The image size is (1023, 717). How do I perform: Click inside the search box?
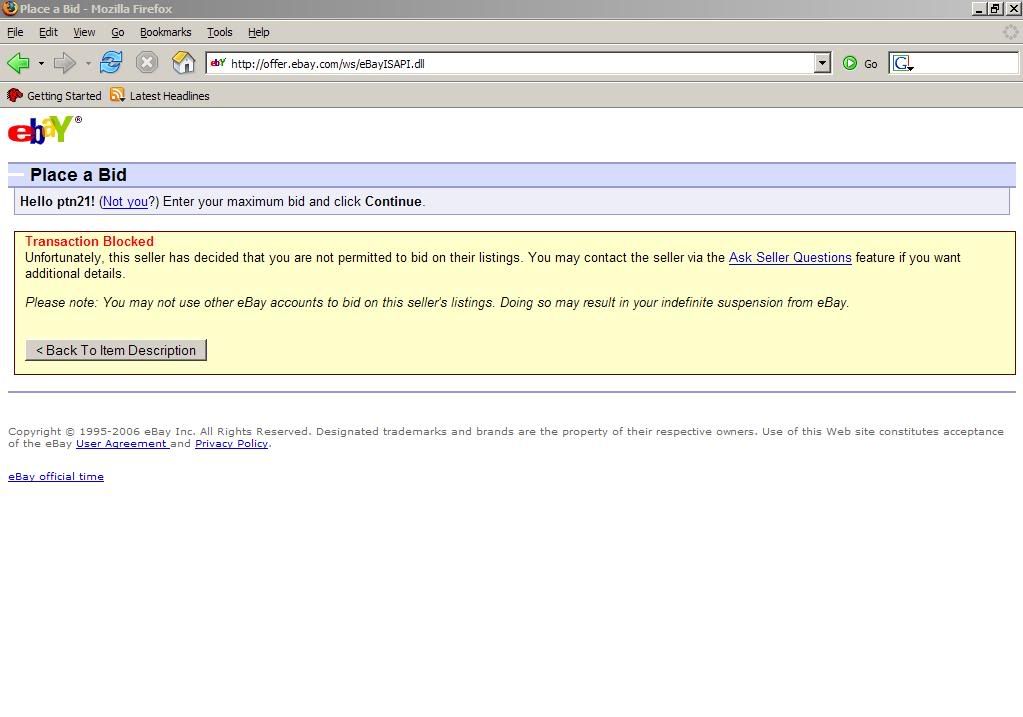(966, 63)
